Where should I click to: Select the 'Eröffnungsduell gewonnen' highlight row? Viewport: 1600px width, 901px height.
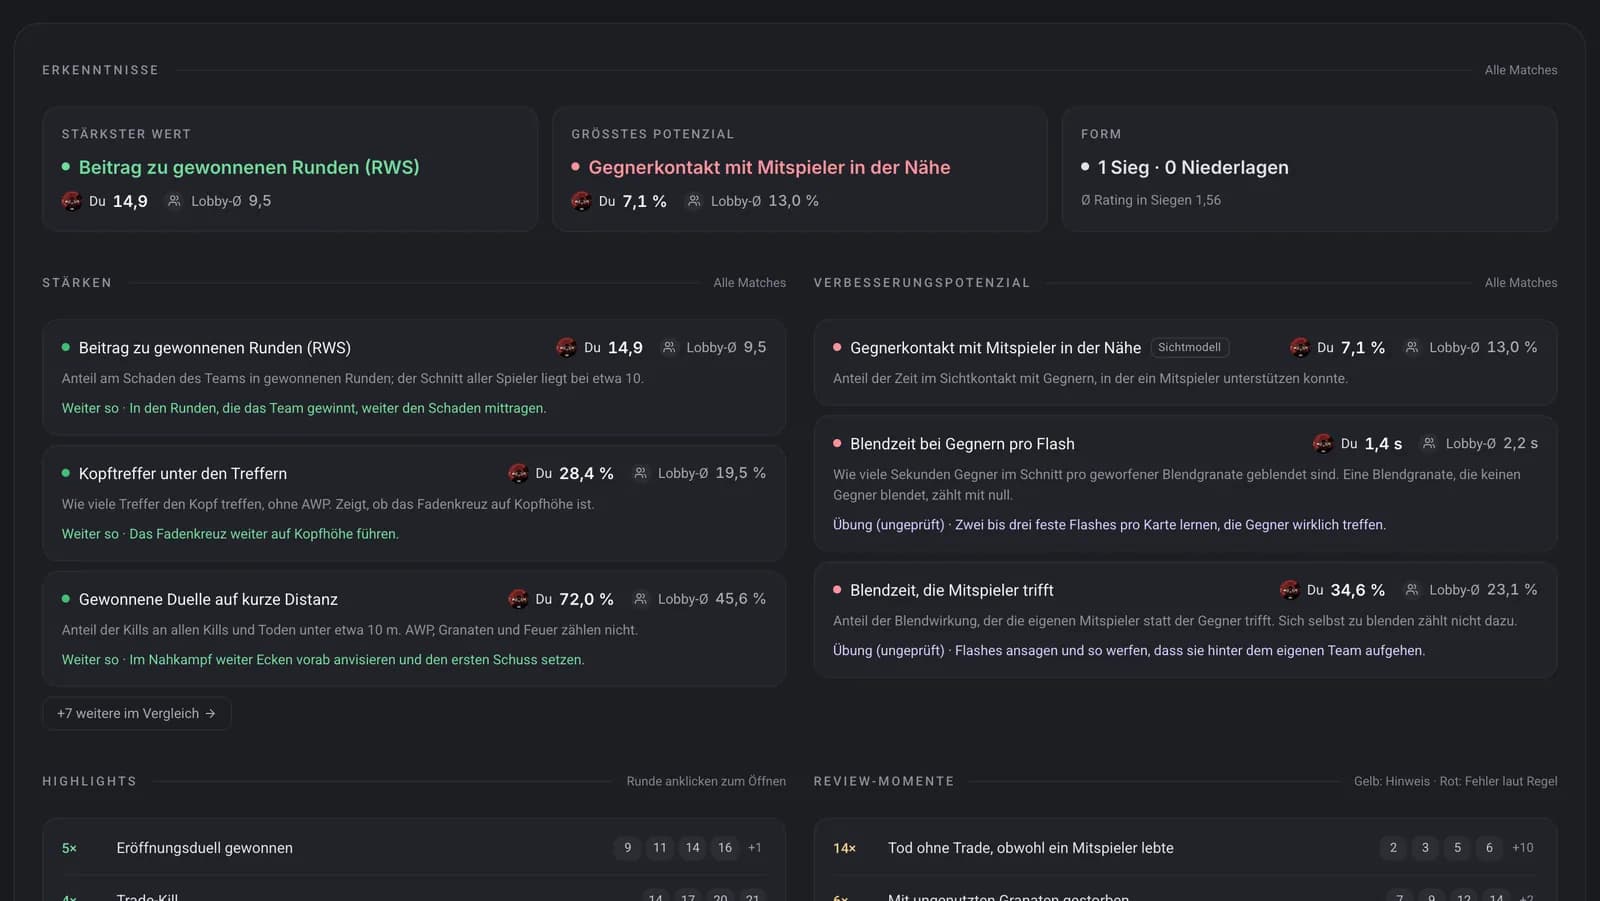(x=414, y=847)
